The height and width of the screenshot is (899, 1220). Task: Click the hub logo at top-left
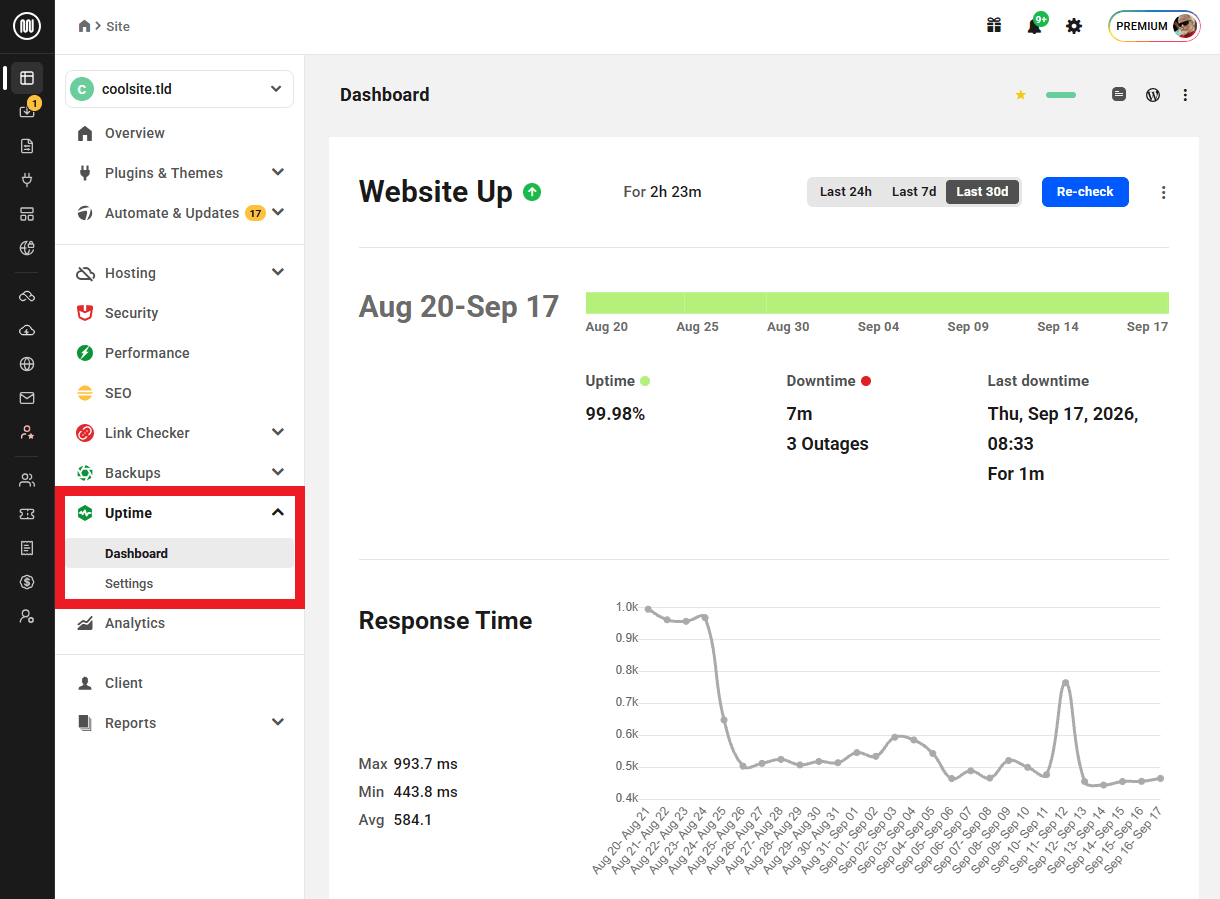[27, 26]
